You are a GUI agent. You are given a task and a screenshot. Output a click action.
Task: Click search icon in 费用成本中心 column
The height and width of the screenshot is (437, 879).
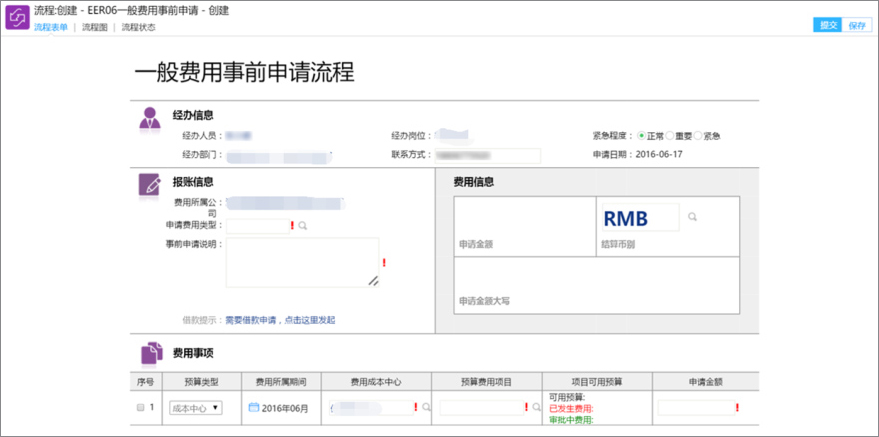pyautogui.click(x=426, y=408)
